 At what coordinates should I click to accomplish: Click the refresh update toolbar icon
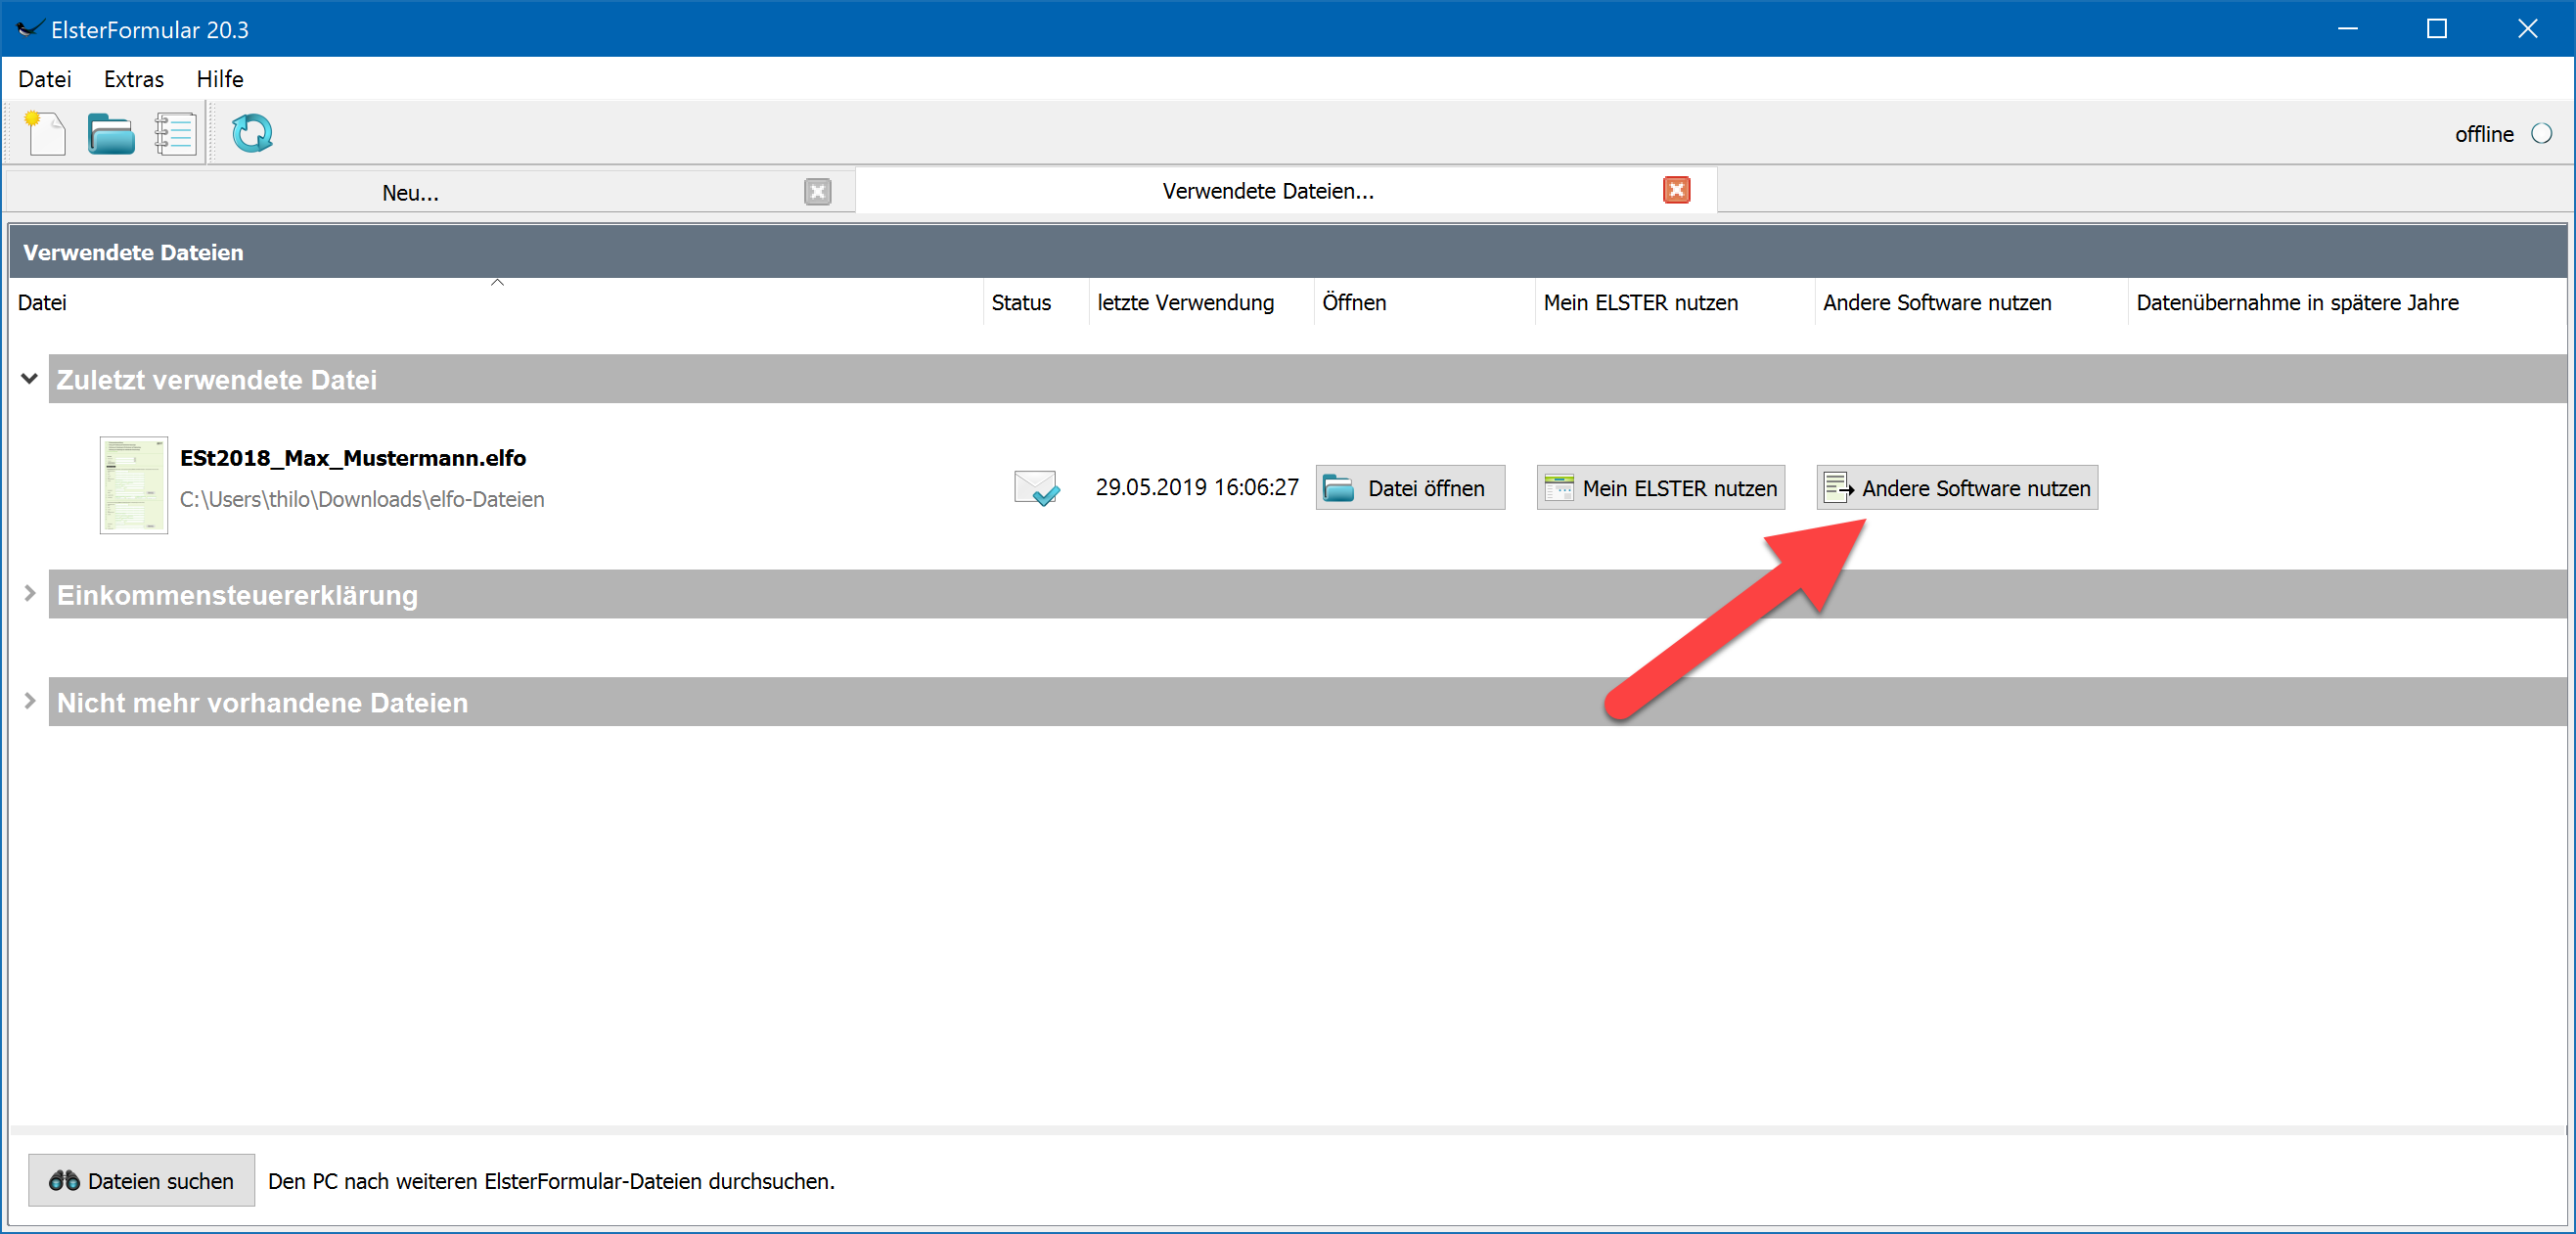252,133
